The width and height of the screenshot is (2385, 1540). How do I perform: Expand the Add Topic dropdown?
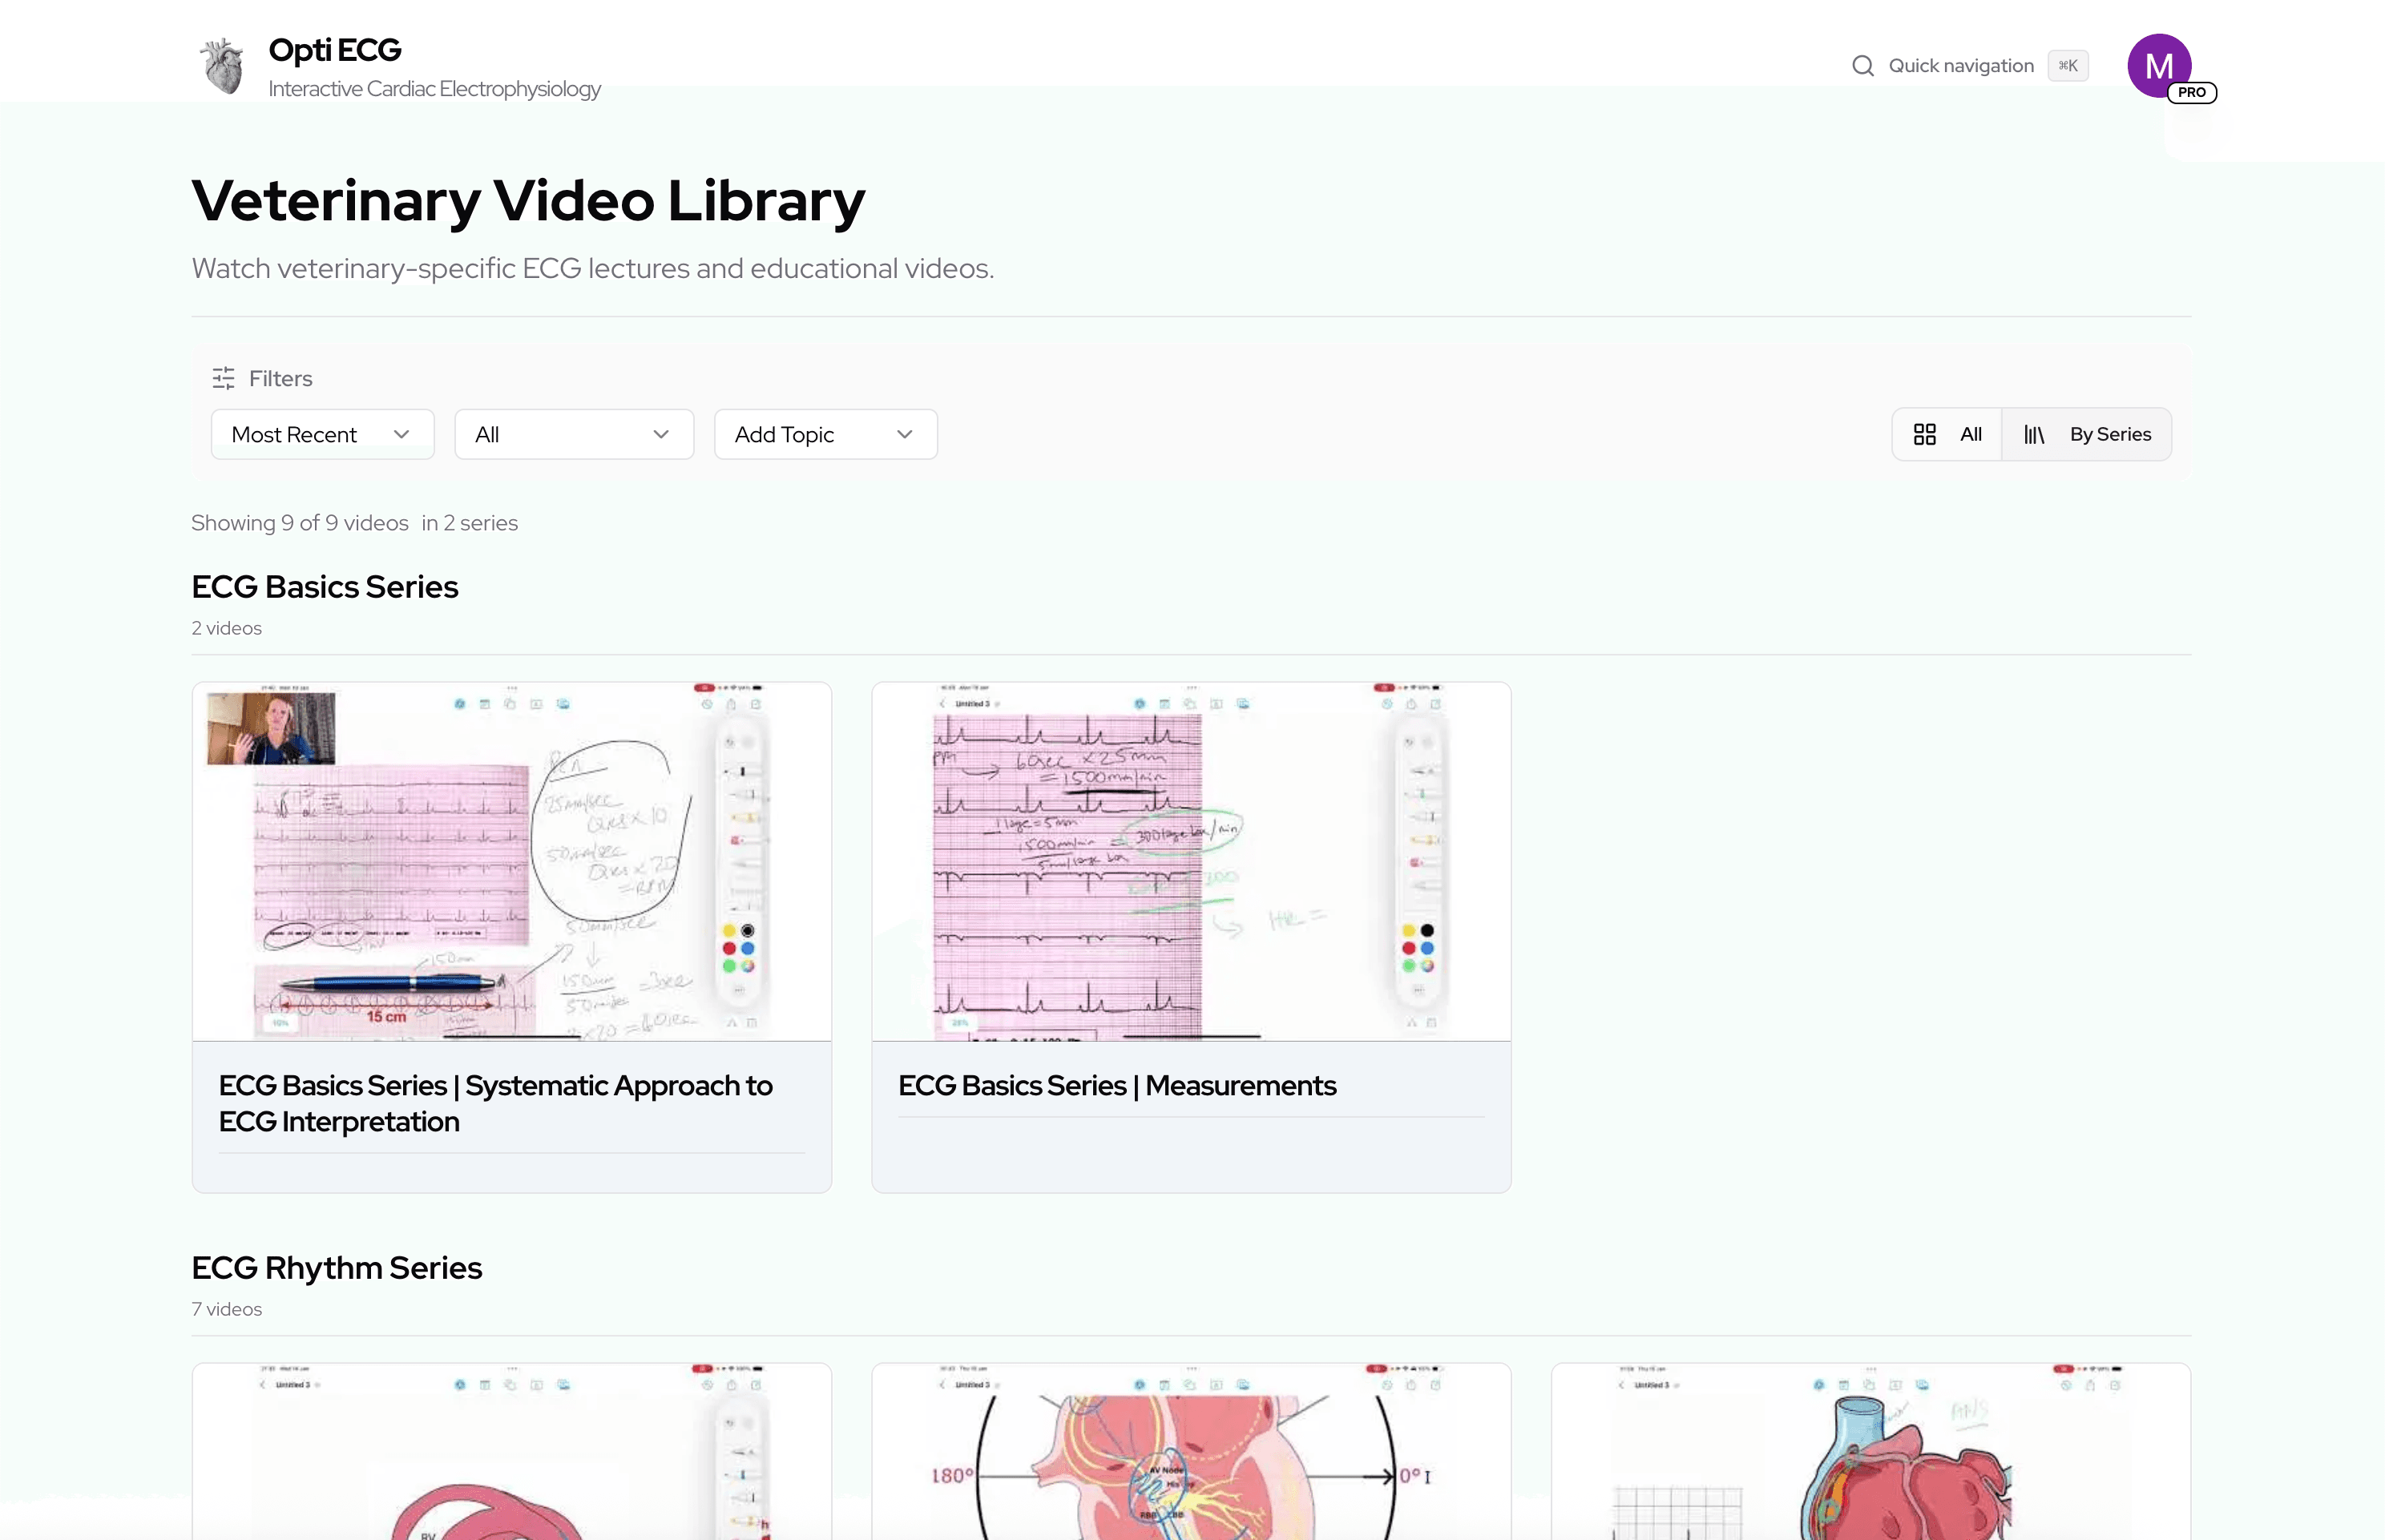pyautogui.click(x=825, y=433)
